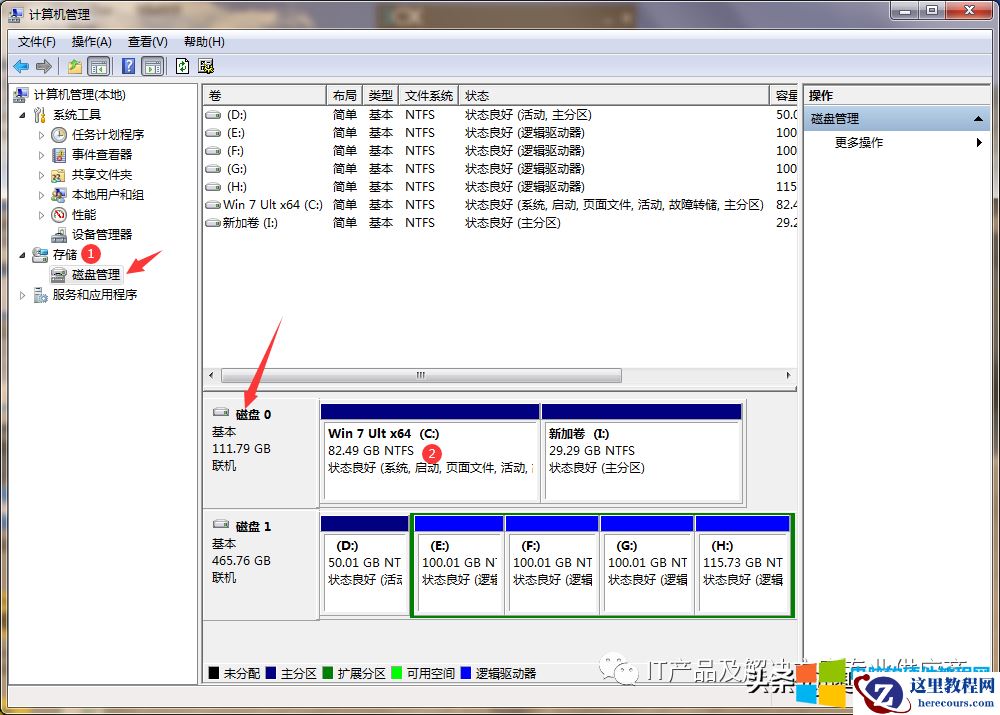Select the 磁盘 0 disk label
The width and height of the screenshot is (1000, 715).
253,415
